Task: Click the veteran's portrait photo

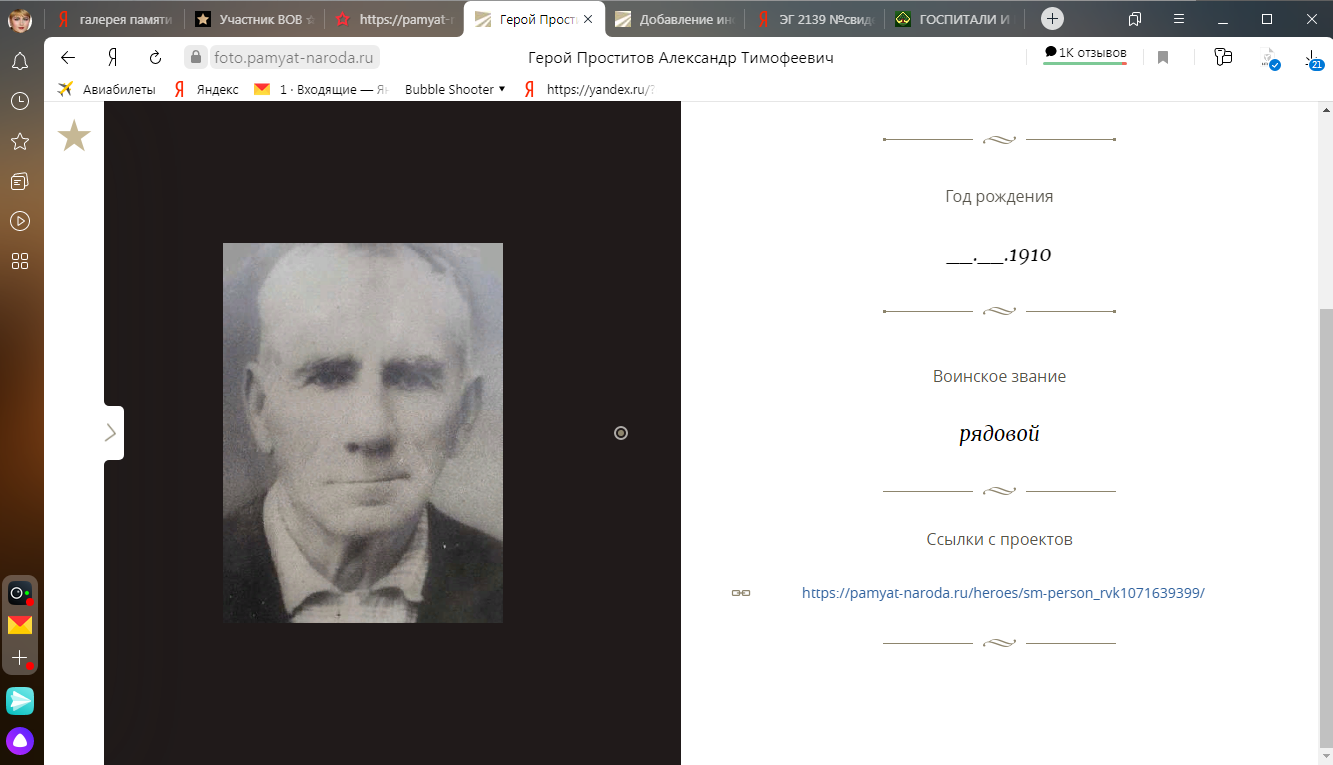Action: click(362, 433)
